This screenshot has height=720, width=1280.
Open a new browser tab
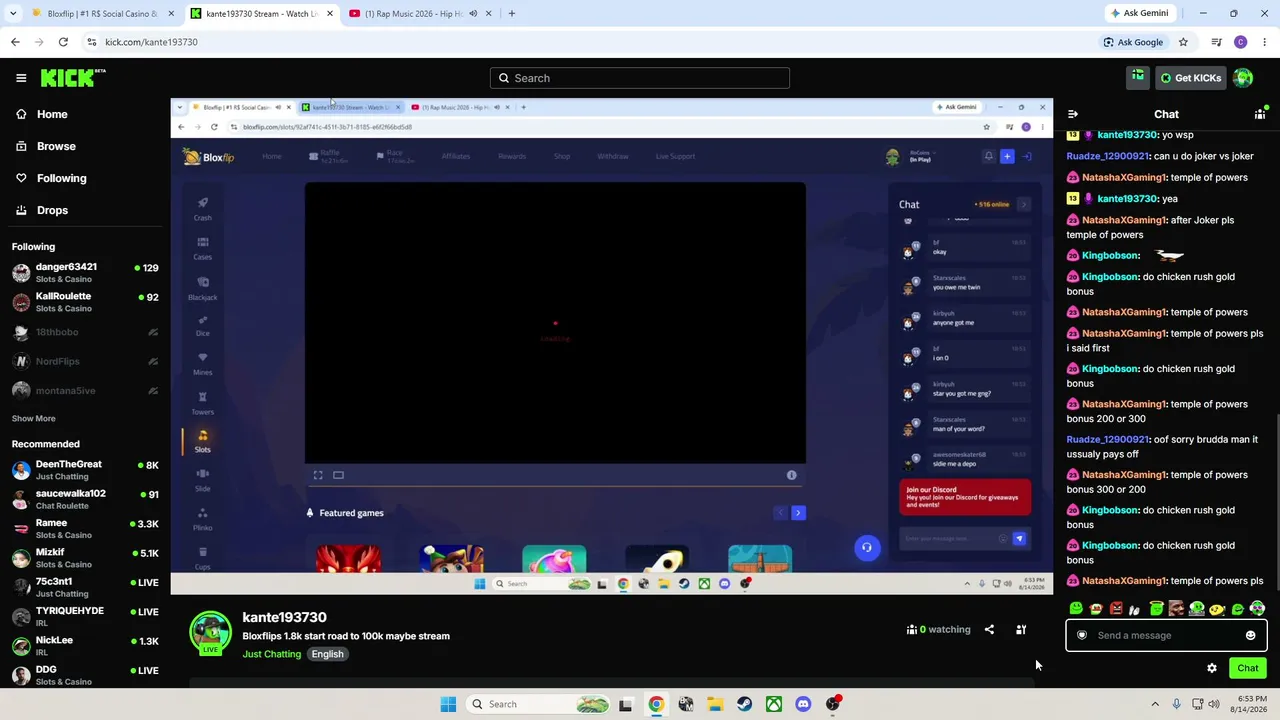coord(511,14)
